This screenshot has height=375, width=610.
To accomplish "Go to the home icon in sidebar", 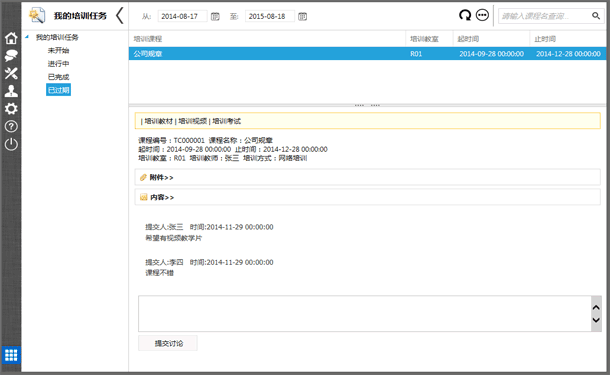I will pyautogui.click(x=11, y=38).
